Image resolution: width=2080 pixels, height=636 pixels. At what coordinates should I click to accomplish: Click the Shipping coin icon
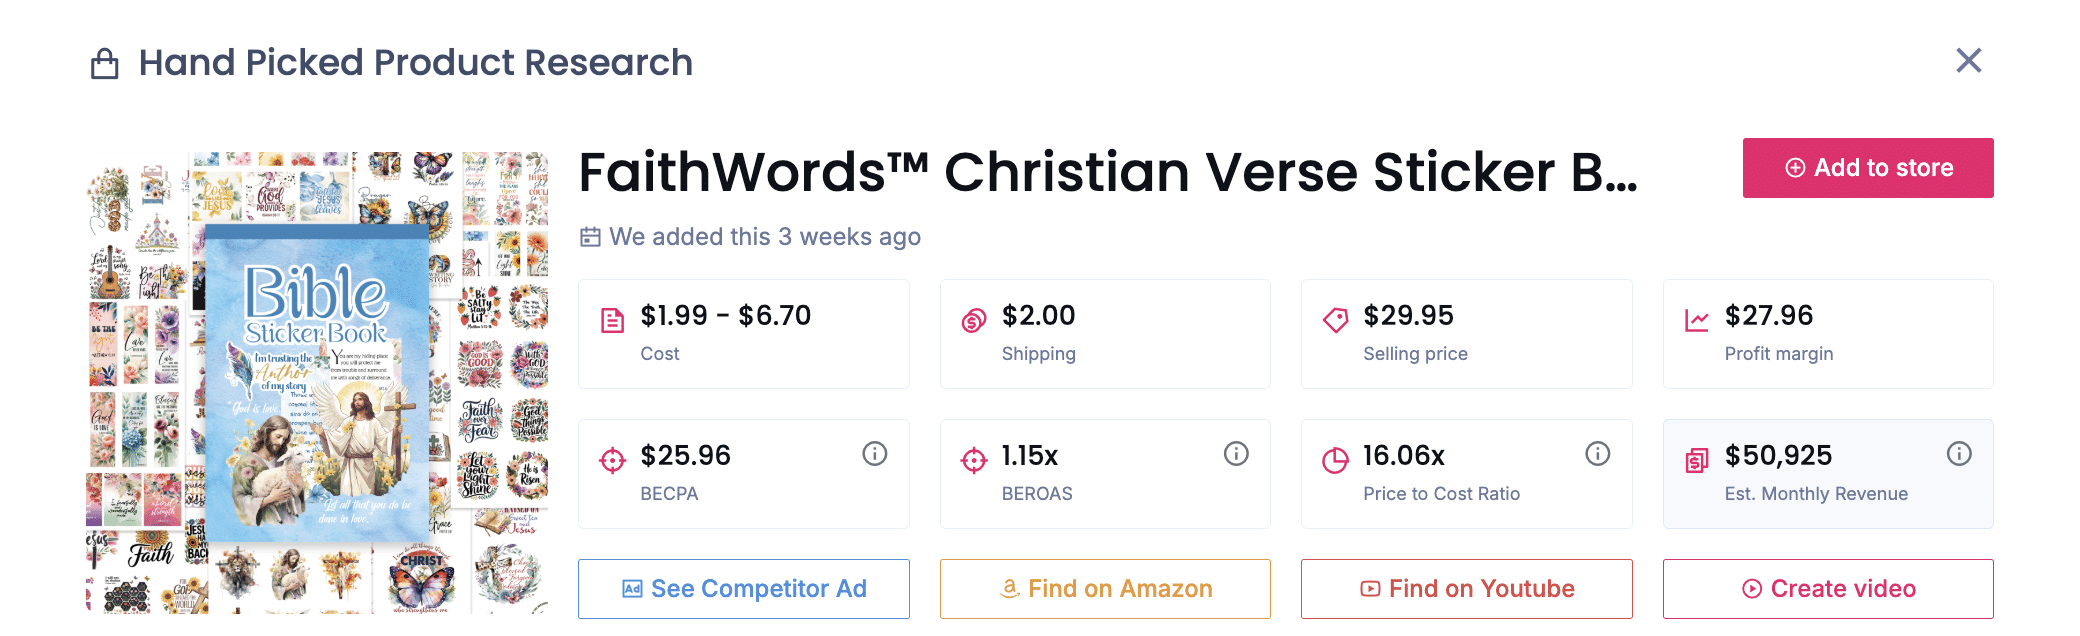[974, 320]
